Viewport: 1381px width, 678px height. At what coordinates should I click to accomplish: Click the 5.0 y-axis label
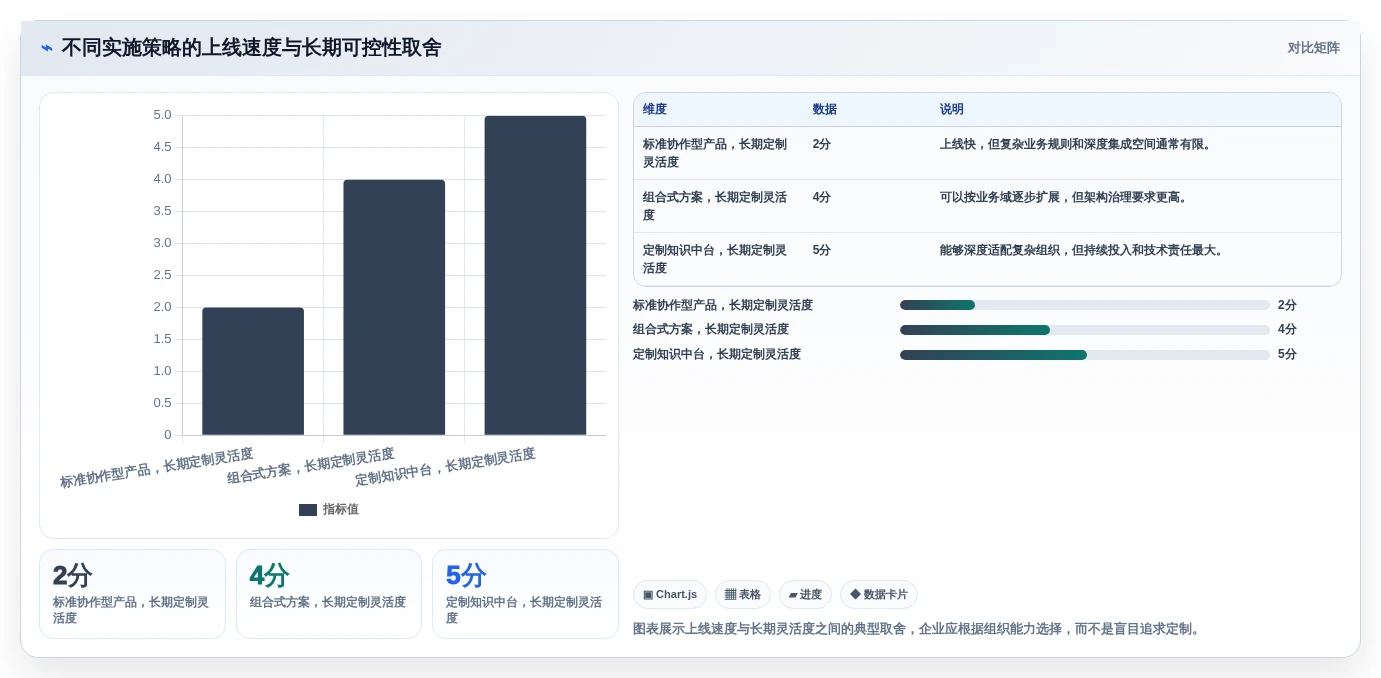[x=162, y=115]
